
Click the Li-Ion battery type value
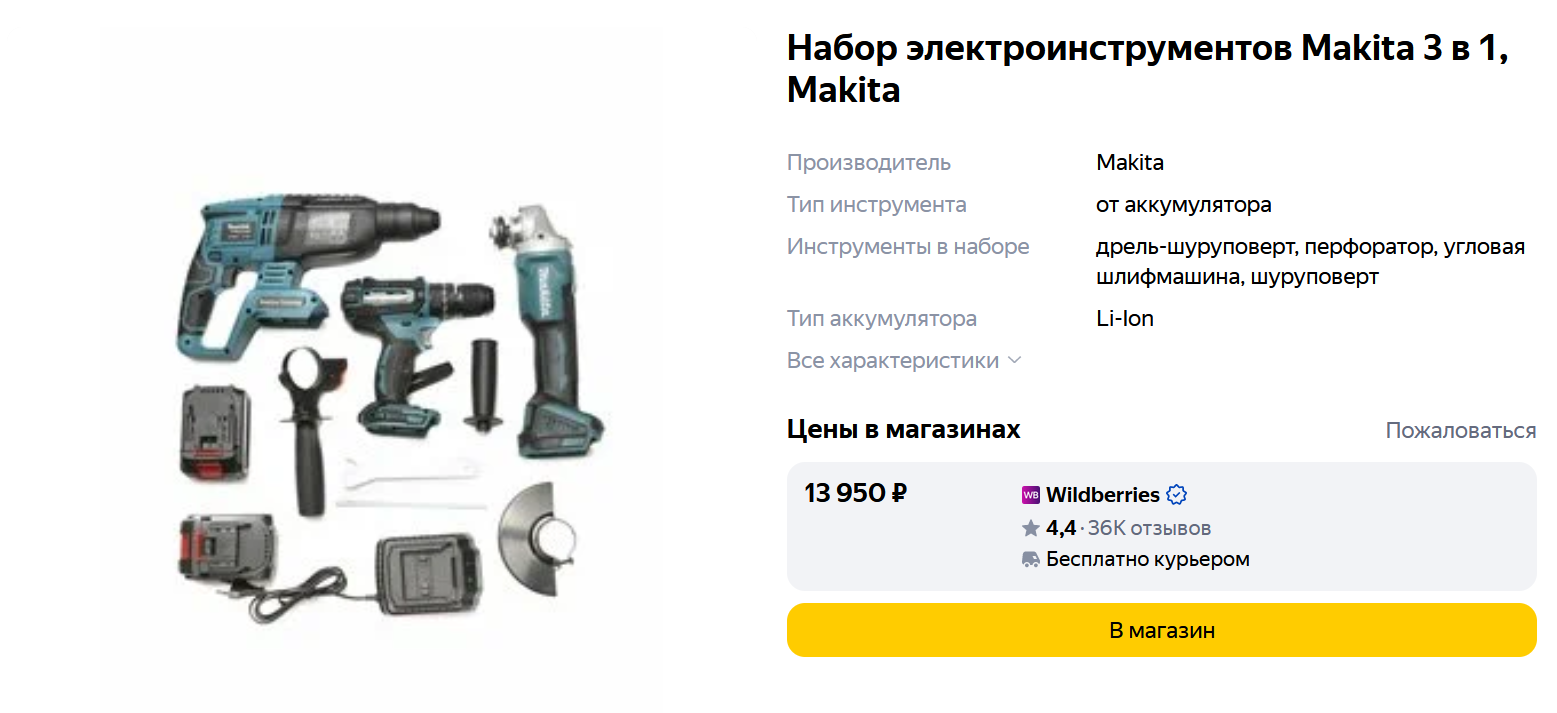click(1125, 319)
